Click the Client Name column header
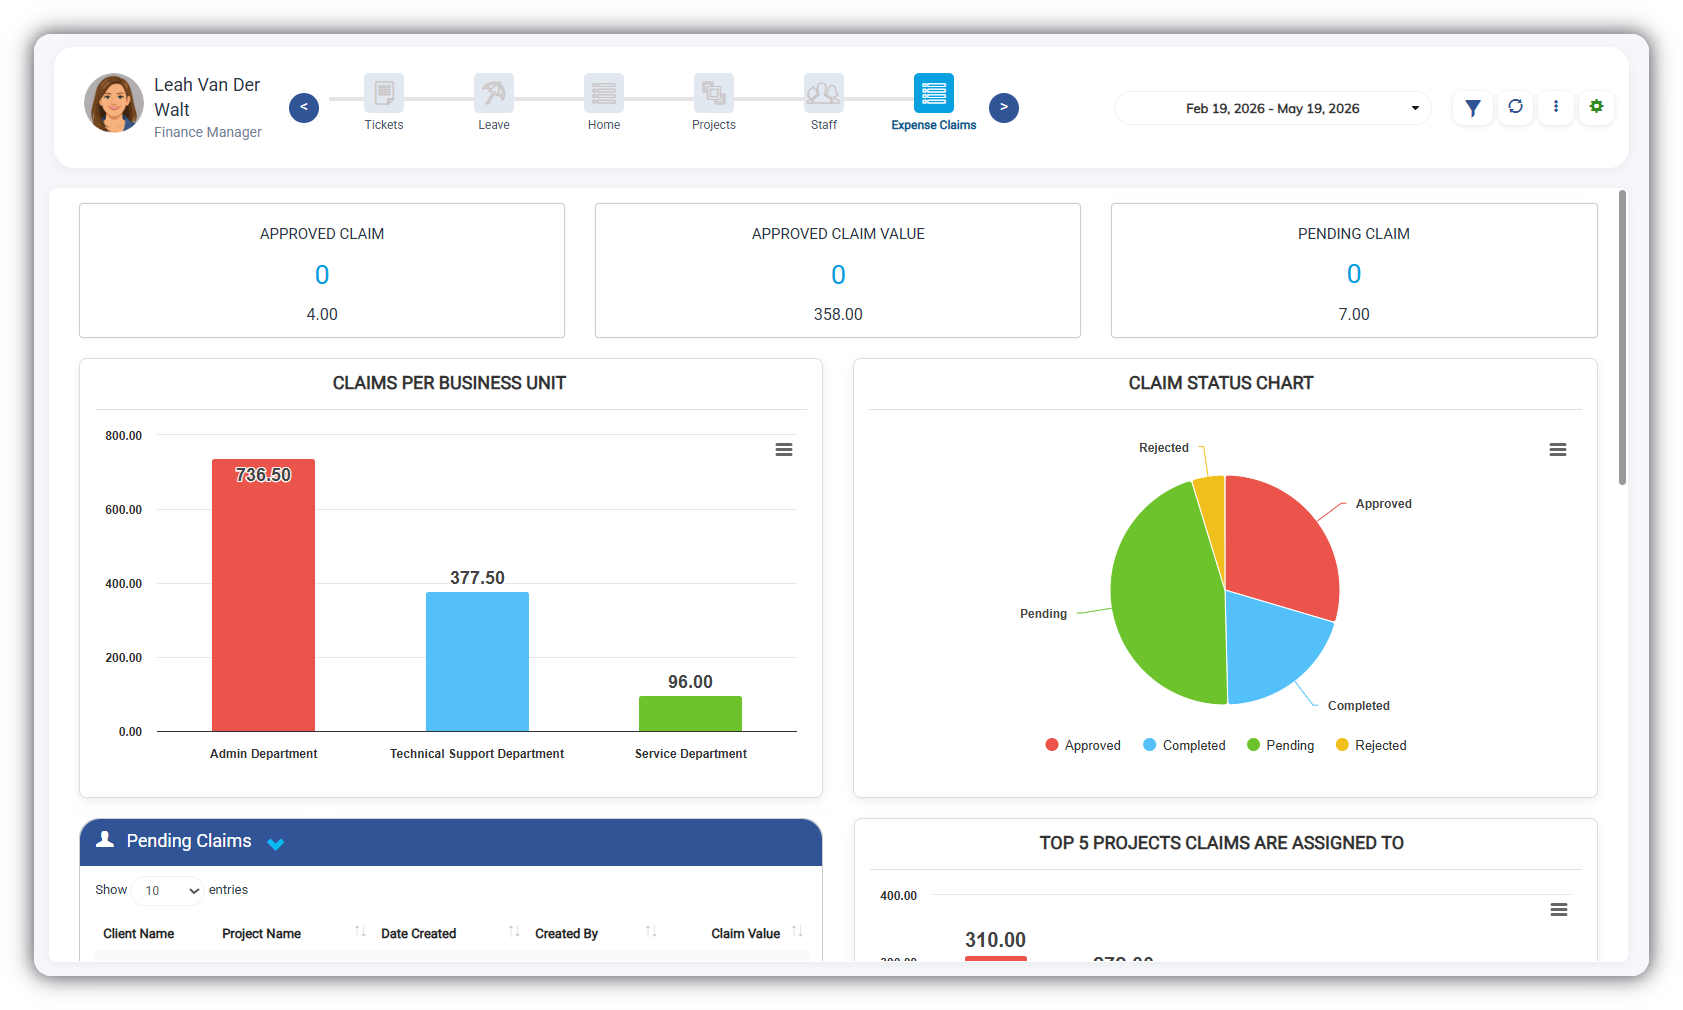This screenshot has height=1010, width=1683. [x=139, y=934]
